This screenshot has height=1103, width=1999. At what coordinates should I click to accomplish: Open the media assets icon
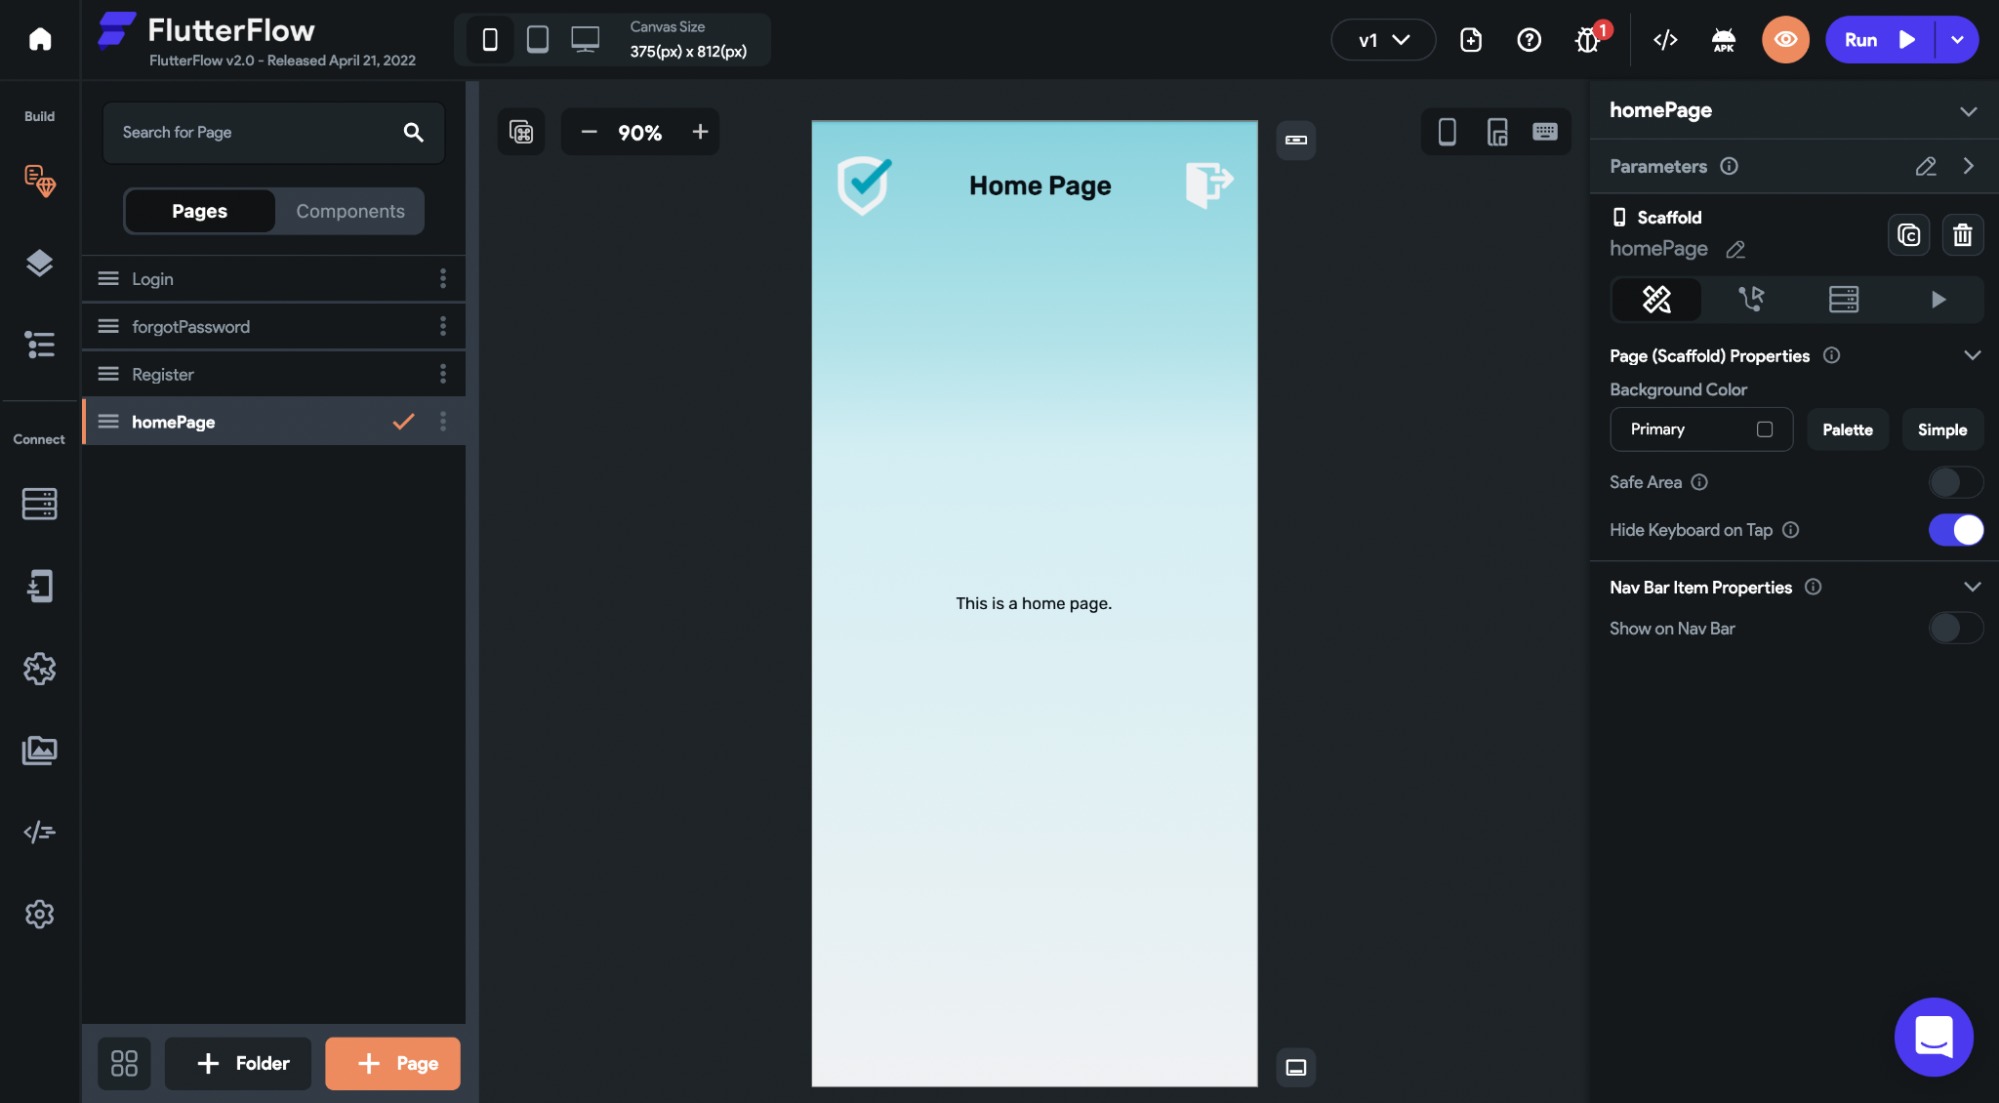40,750
